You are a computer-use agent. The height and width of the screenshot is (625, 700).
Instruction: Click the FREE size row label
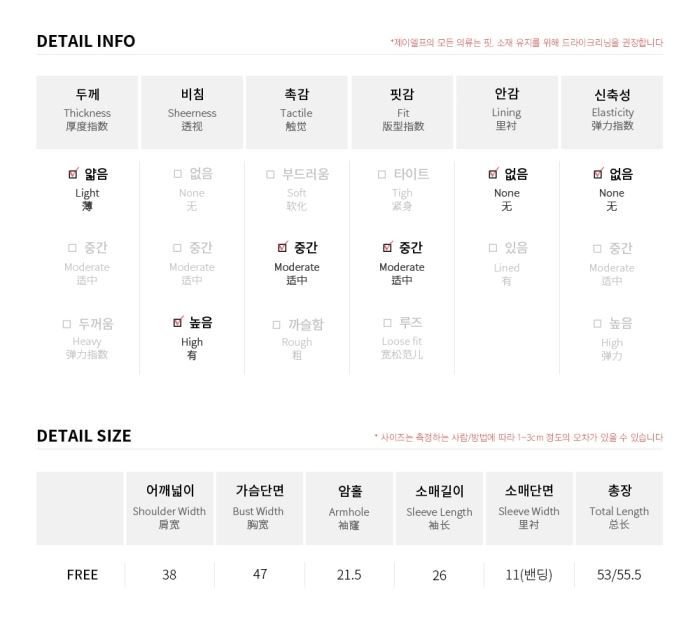click(x=82, y=575)
